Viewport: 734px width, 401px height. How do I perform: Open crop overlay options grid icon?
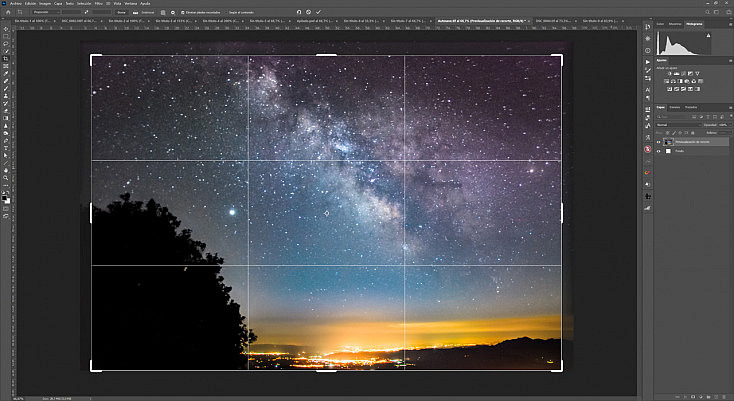[163, 13]
